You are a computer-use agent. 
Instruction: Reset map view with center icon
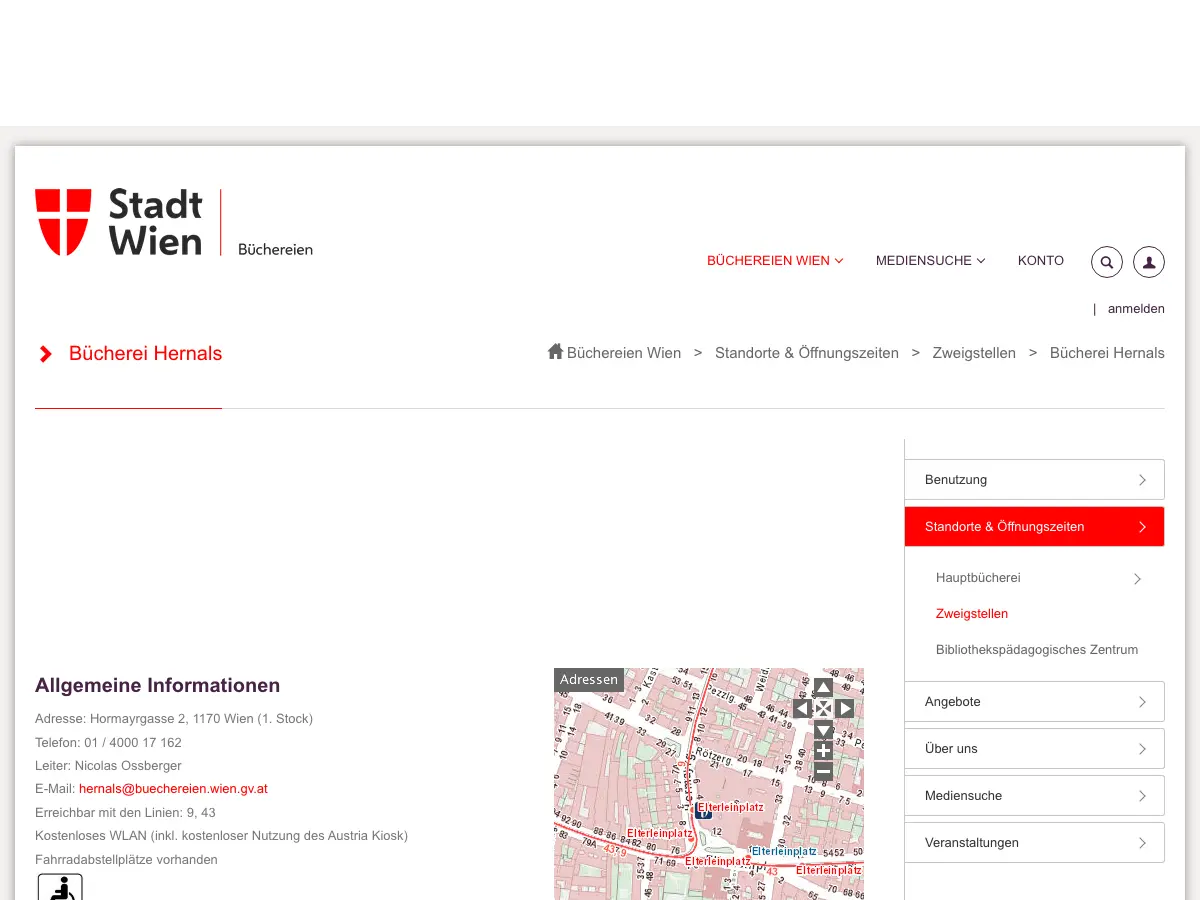[x=823, y=709]
